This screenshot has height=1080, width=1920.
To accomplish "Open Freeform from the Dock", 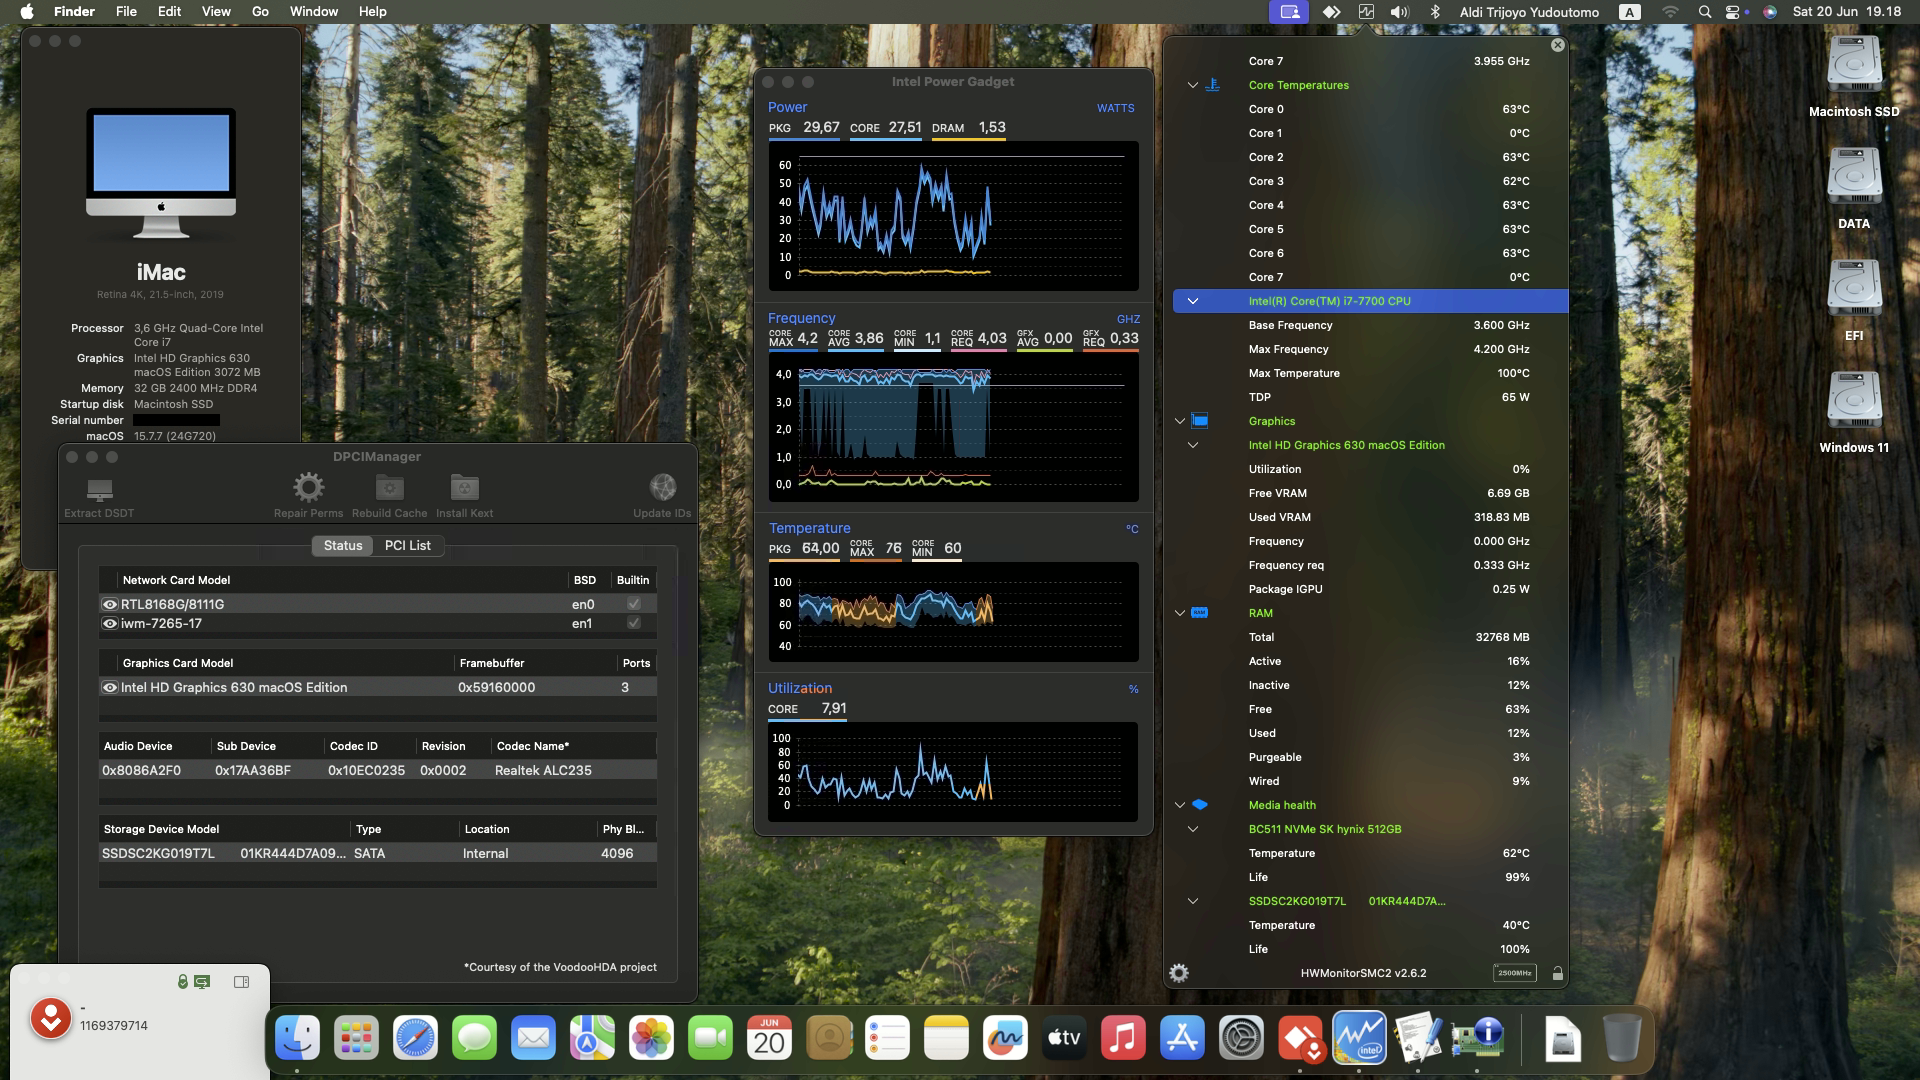I will 1005,1038.
